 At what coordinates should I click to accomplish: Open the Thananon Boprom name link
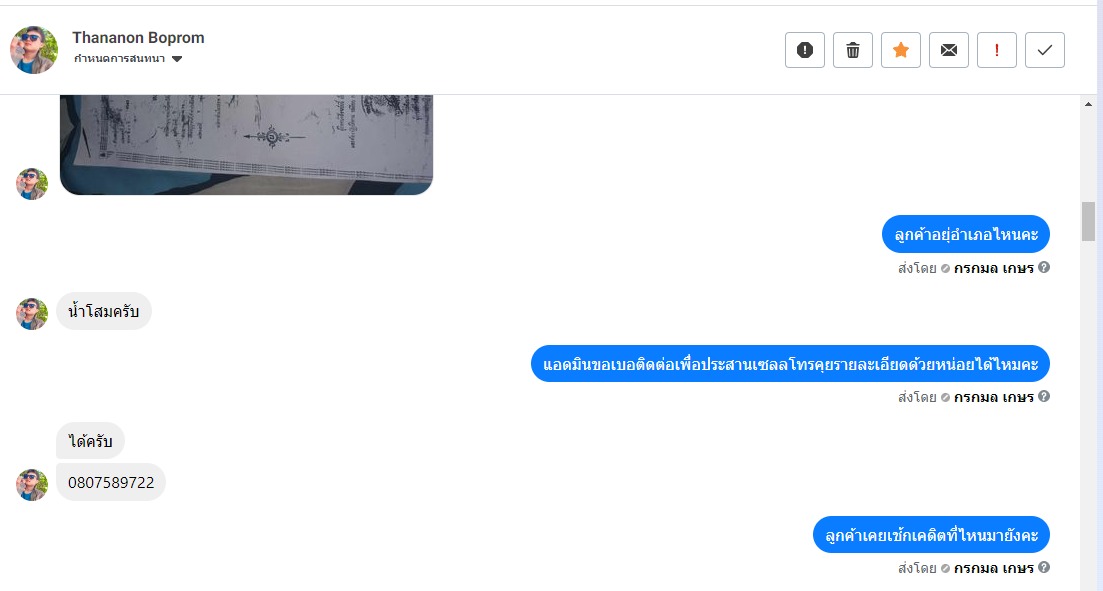coord(138,38)
